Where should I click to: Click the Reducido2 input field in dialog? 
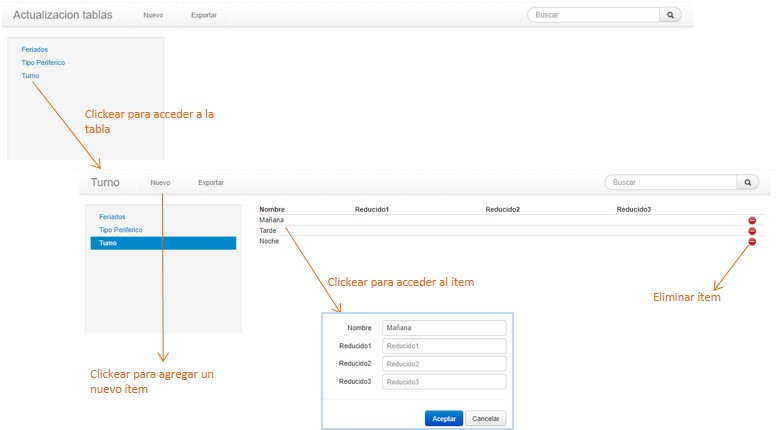[443, 364]
